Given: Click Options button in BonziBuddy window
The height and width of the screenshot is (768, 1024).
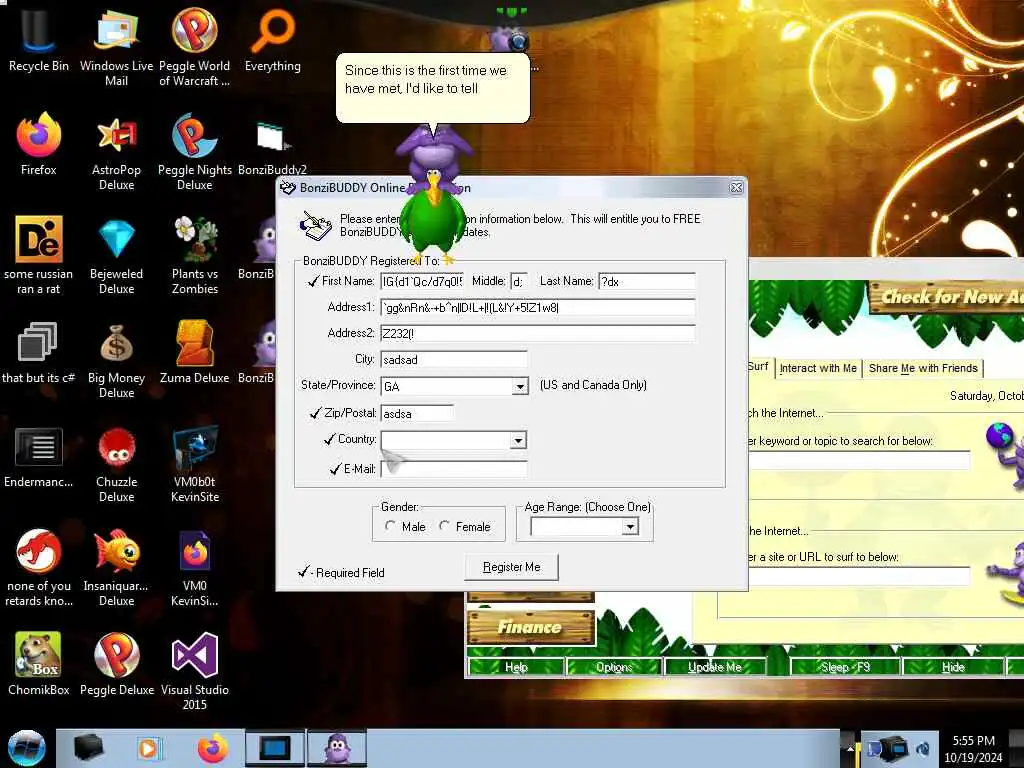Looking at the screenshot, I should (614, 667).
